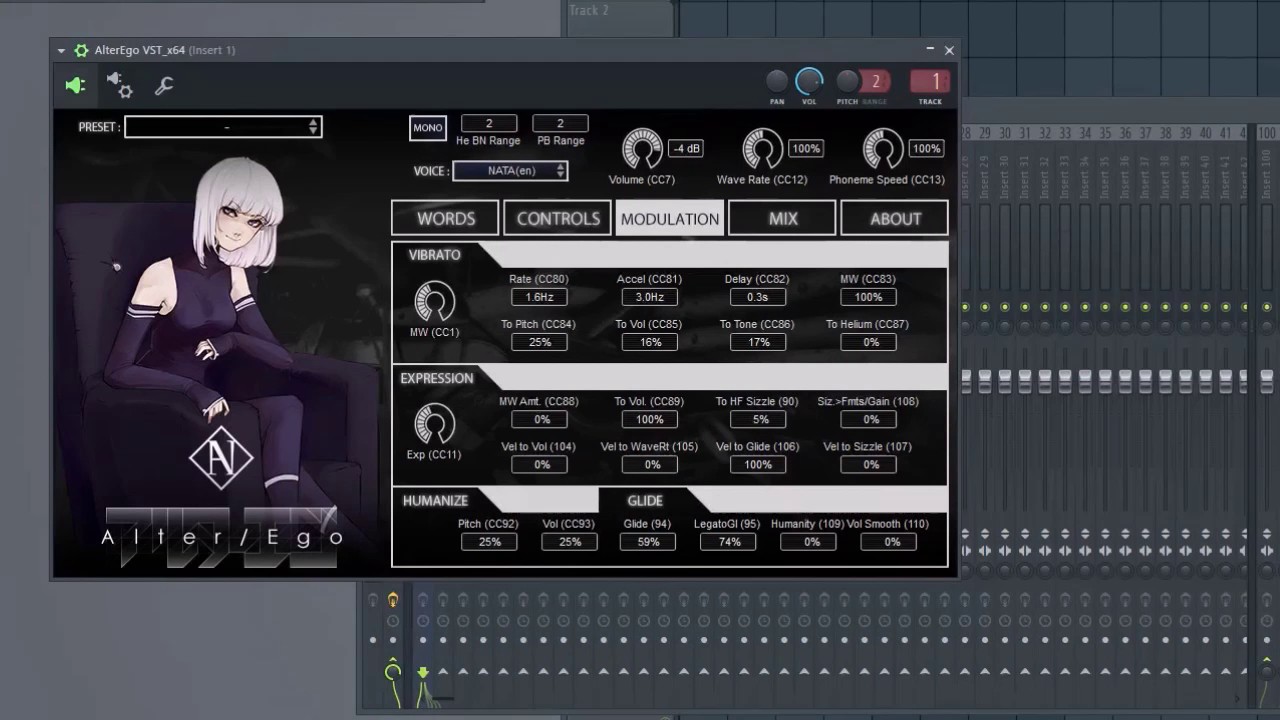Mute Insert 35 via its green LED
Screen dimensions: 1280x720
pos(1105,307)
